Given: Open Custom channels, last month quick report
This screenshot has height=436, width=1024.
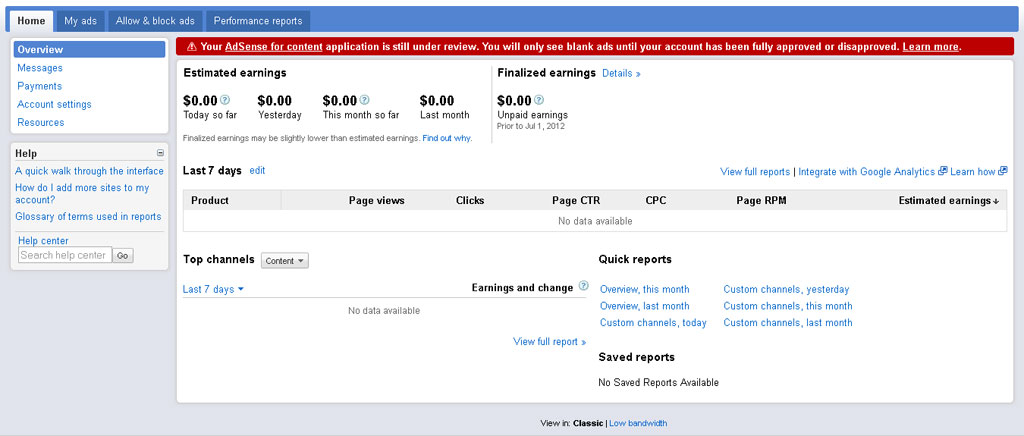Looking at the screenshot, I should (x=788, y=322).
